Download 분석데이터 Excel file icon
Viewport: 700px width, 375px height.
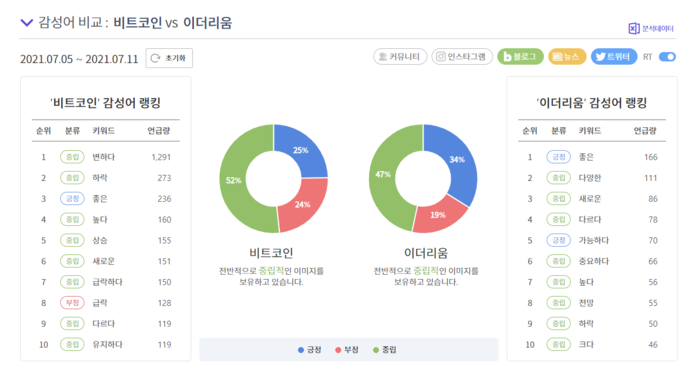point(633,29)
